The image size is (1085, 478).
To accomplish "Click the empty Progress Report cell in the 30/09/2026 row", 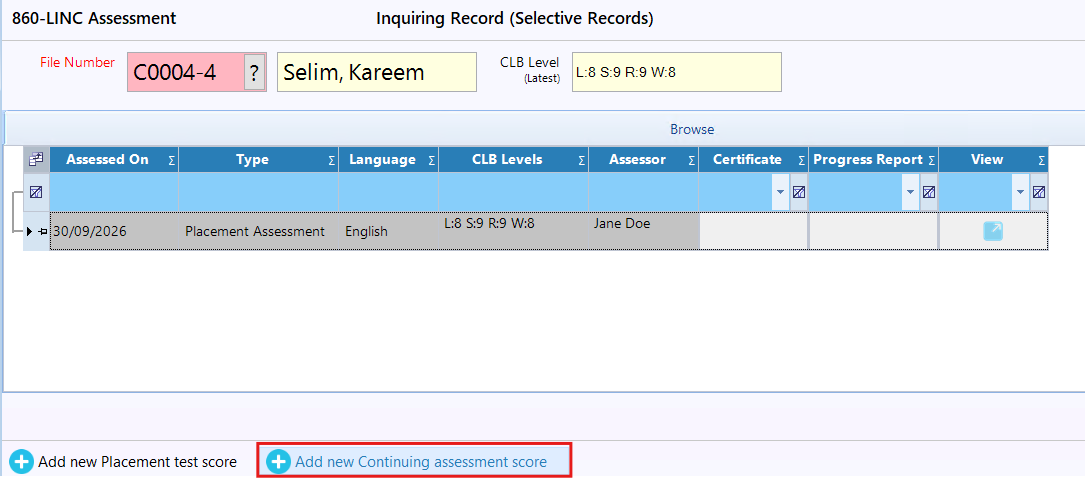I will click(873, 232).
